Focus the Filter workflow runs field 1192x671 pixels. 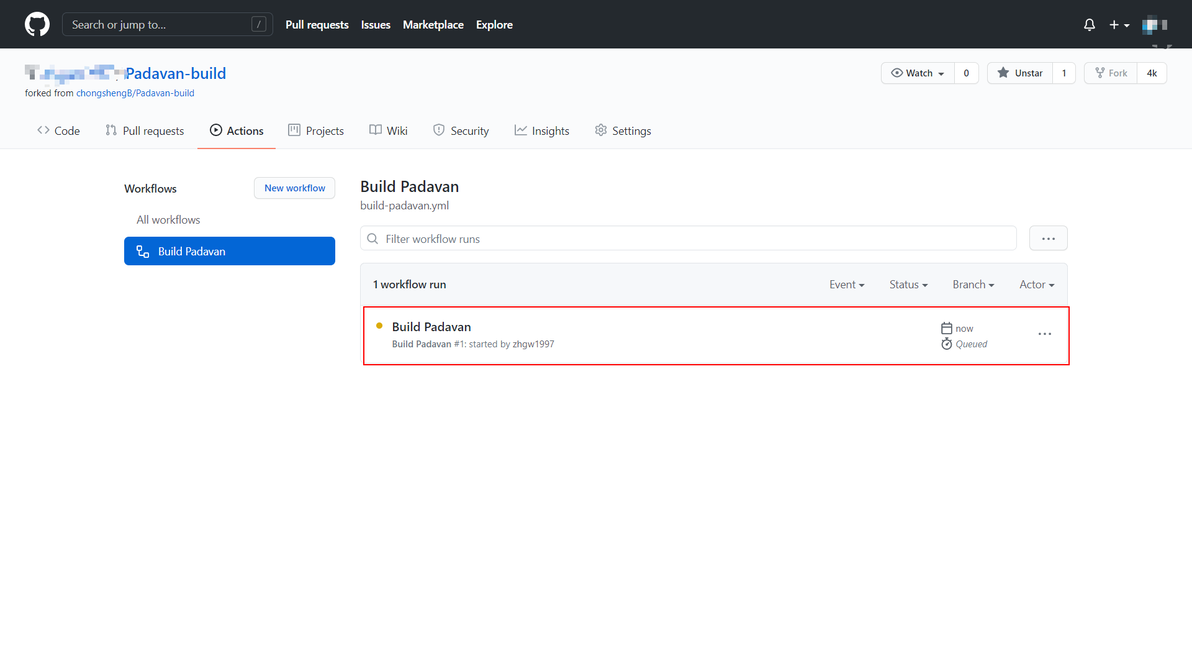(x=688, y=239)
